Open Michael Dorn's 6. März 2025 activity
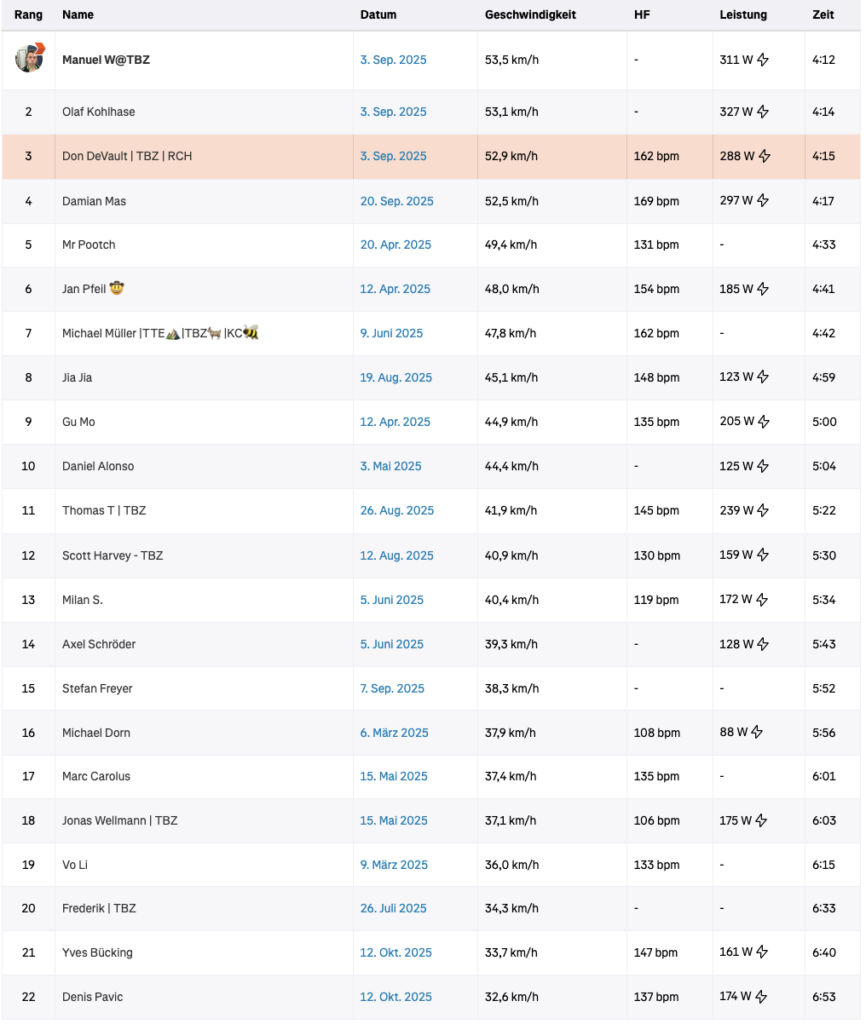The height and width of the screenshot is (1024, 866). coord(394,733)
